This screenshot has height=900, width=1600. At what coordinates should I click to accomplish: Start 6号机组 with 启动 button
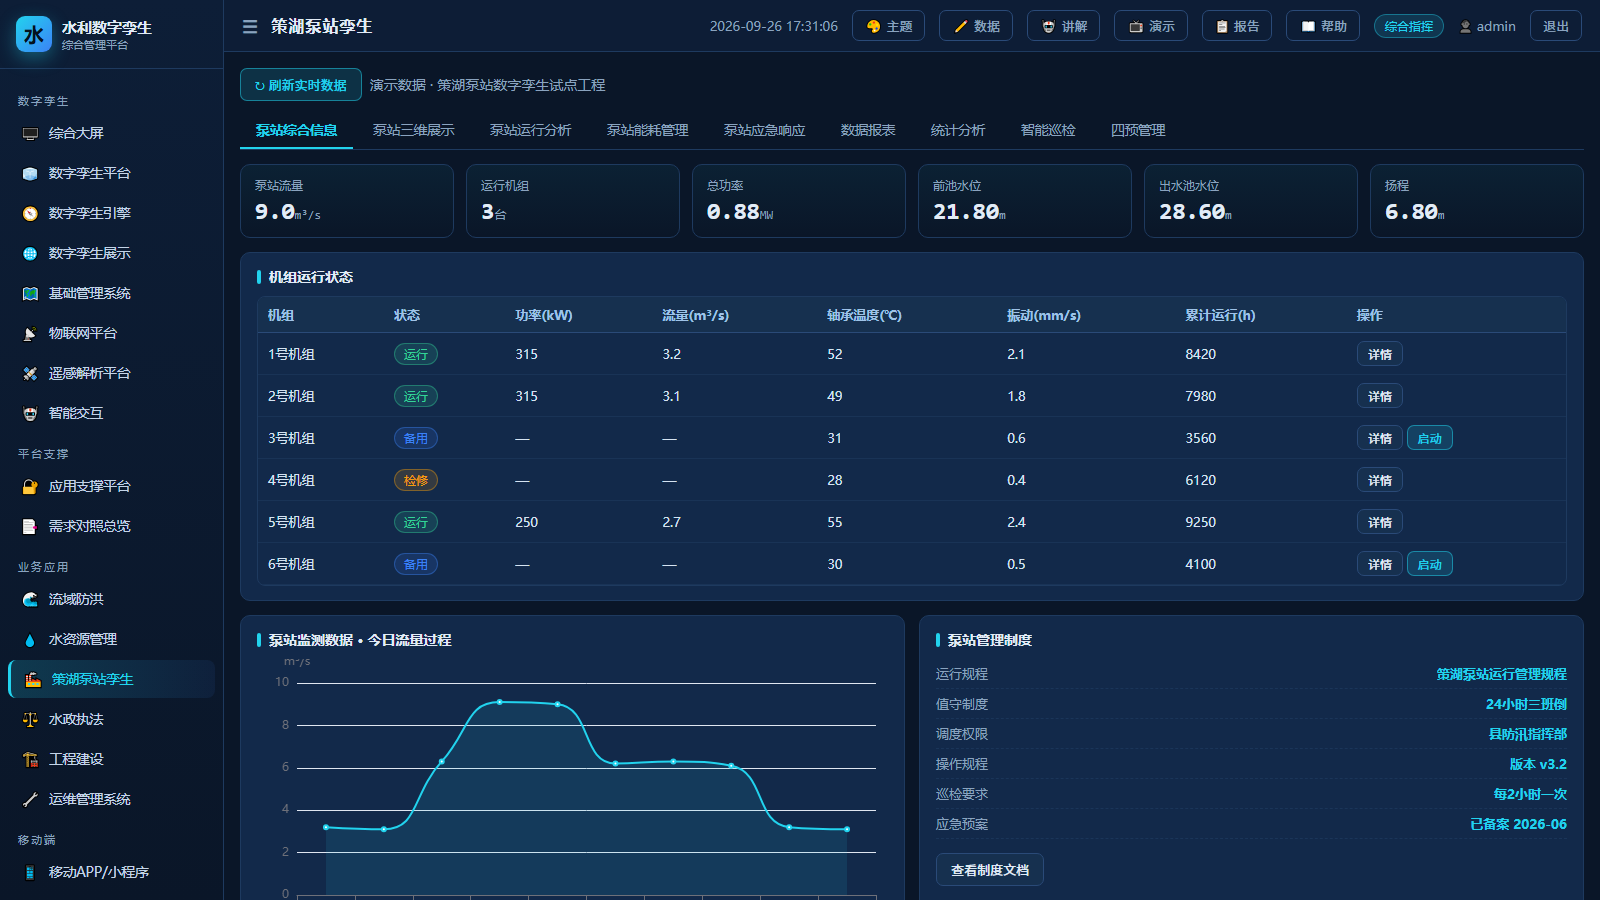[x=1430, y=564]
